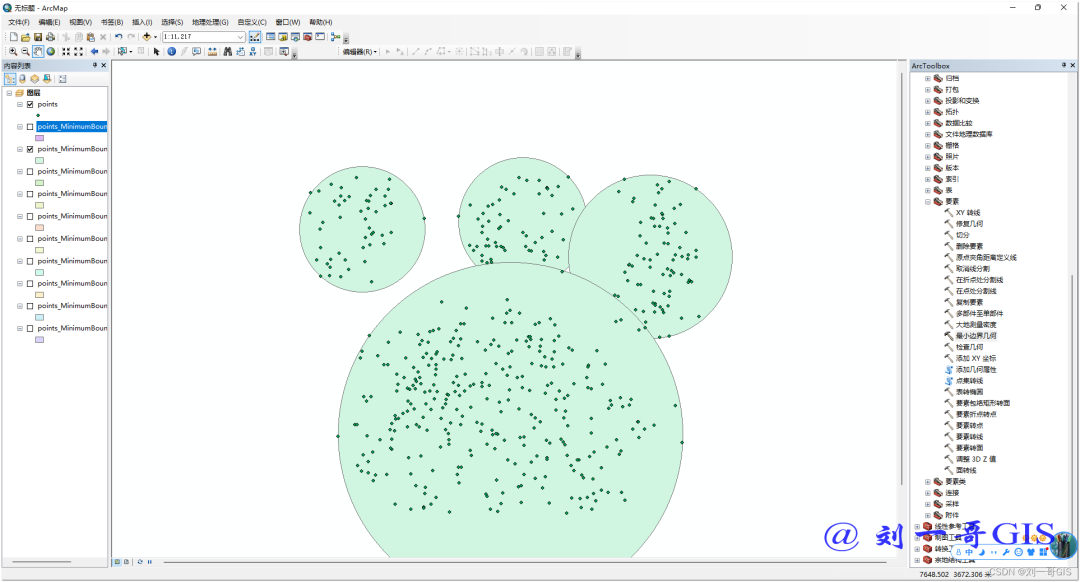
Task: Open the Python window icon
Action: pos(320,37)
